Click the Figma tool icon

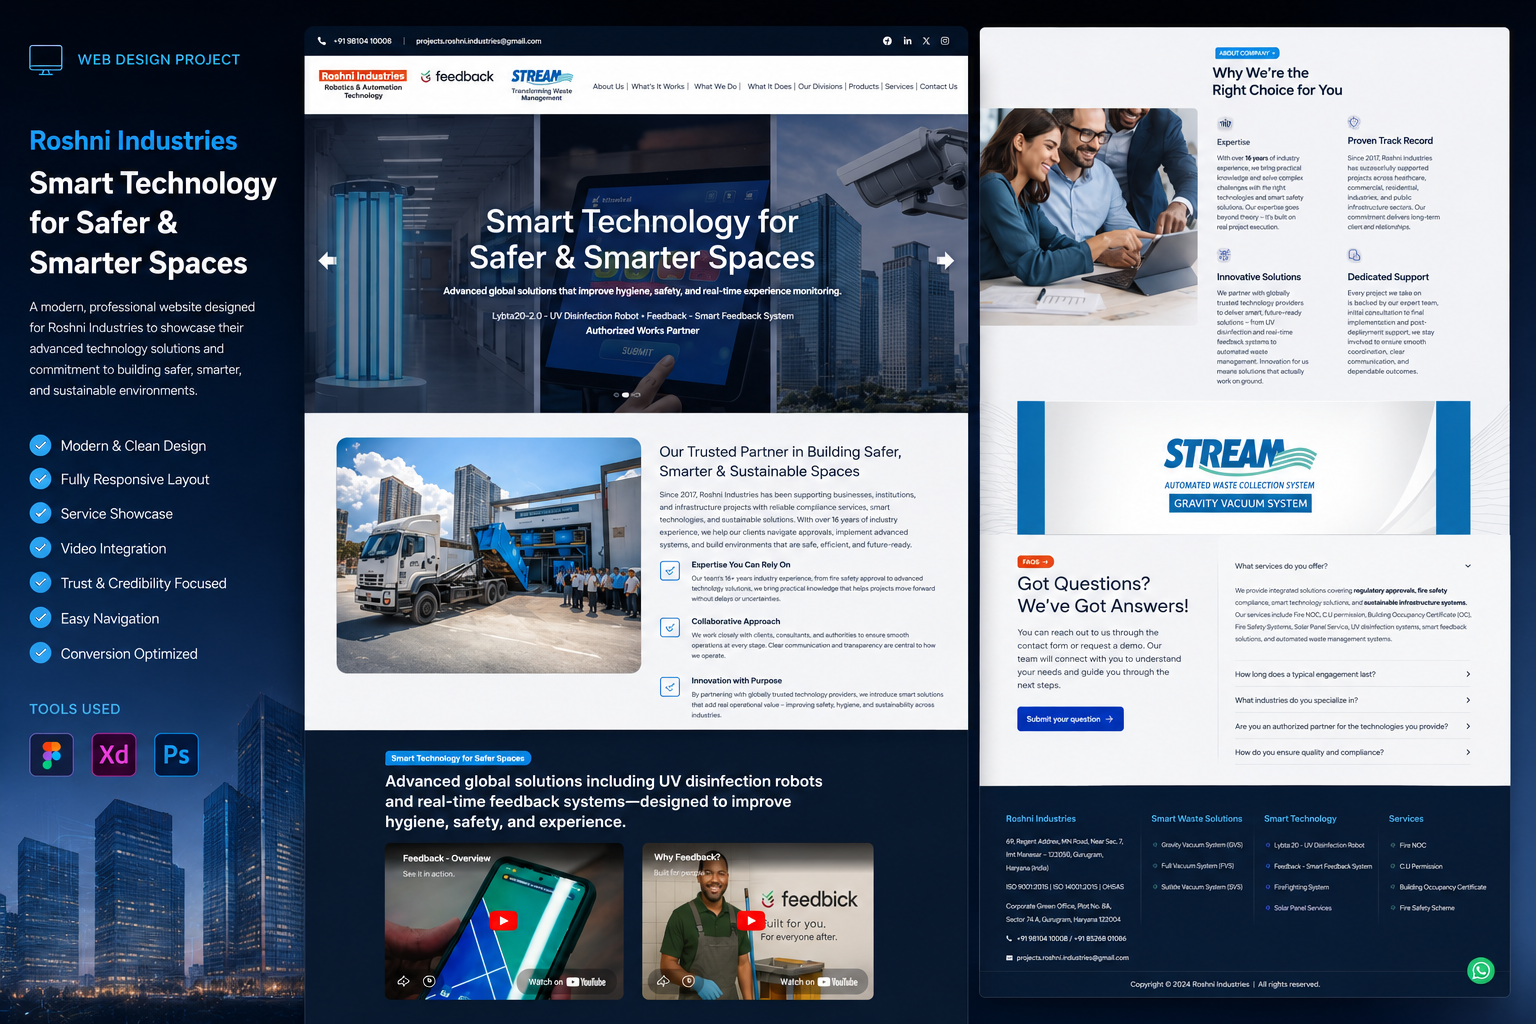[52, 754]
